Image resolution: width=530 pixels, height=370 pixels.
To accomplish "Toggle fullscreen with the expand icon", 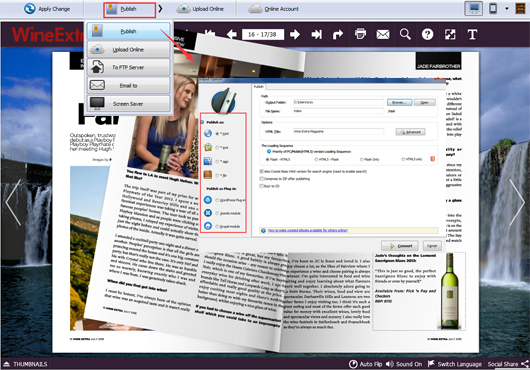I will [450, 34].
